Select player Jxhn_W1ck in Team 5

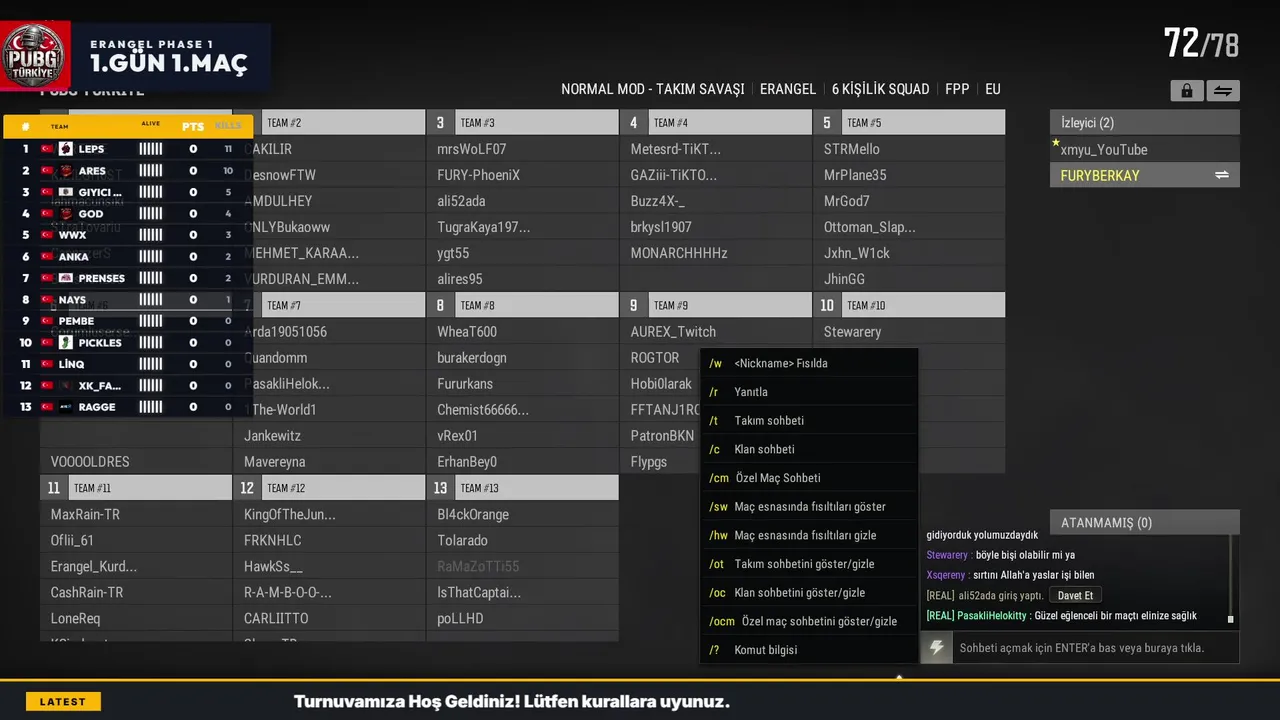click(909, 253)
